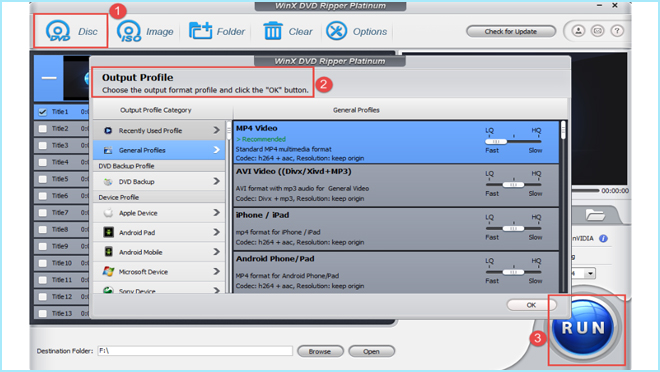Click the preview playback progress bar
The height and width of the screenshot is (372, 660).
585,191
